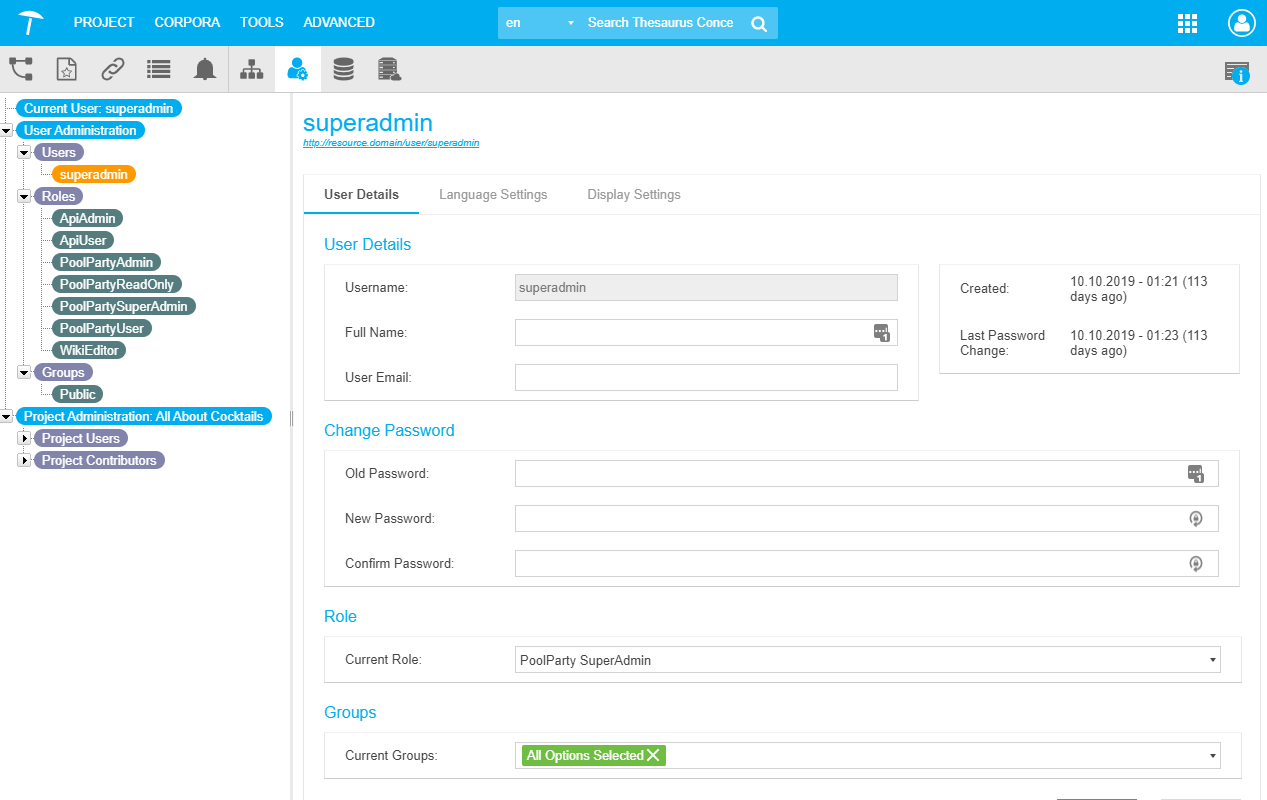Select Project Administration: All About Cocktails
The width and height of the screenshot is (1267, 800).
click(x=144, y=416)
